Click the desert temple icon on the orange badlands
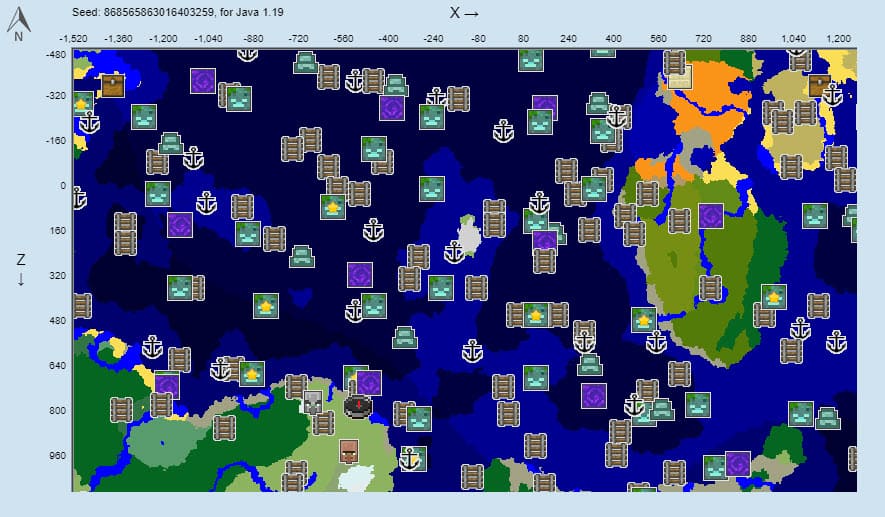Viewport: 885px width, 517px height. point(680,77)
